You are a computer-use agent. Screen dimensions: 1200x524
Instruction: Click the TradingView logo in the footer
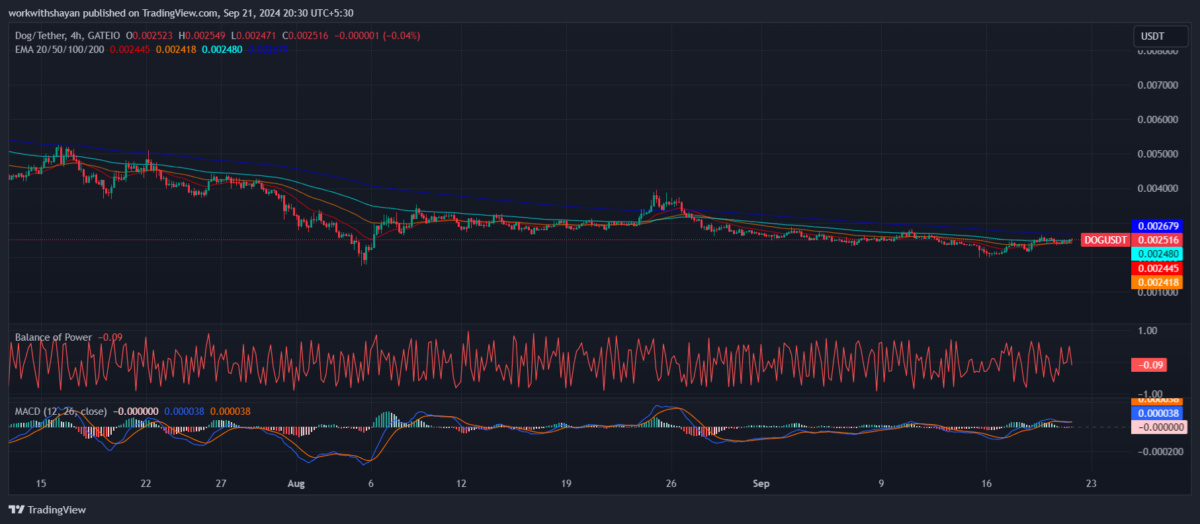click(49, 509)
